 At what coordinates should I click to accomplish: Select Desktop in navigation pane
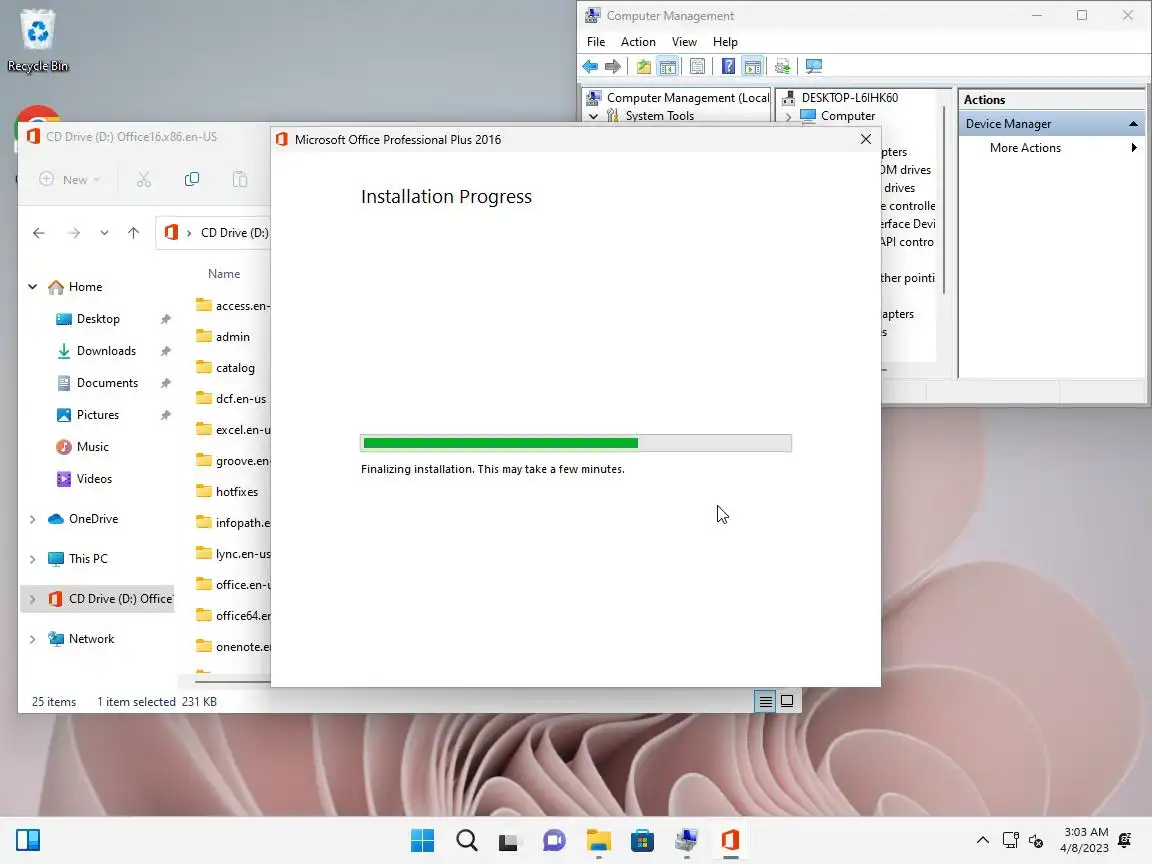(98, 319)
